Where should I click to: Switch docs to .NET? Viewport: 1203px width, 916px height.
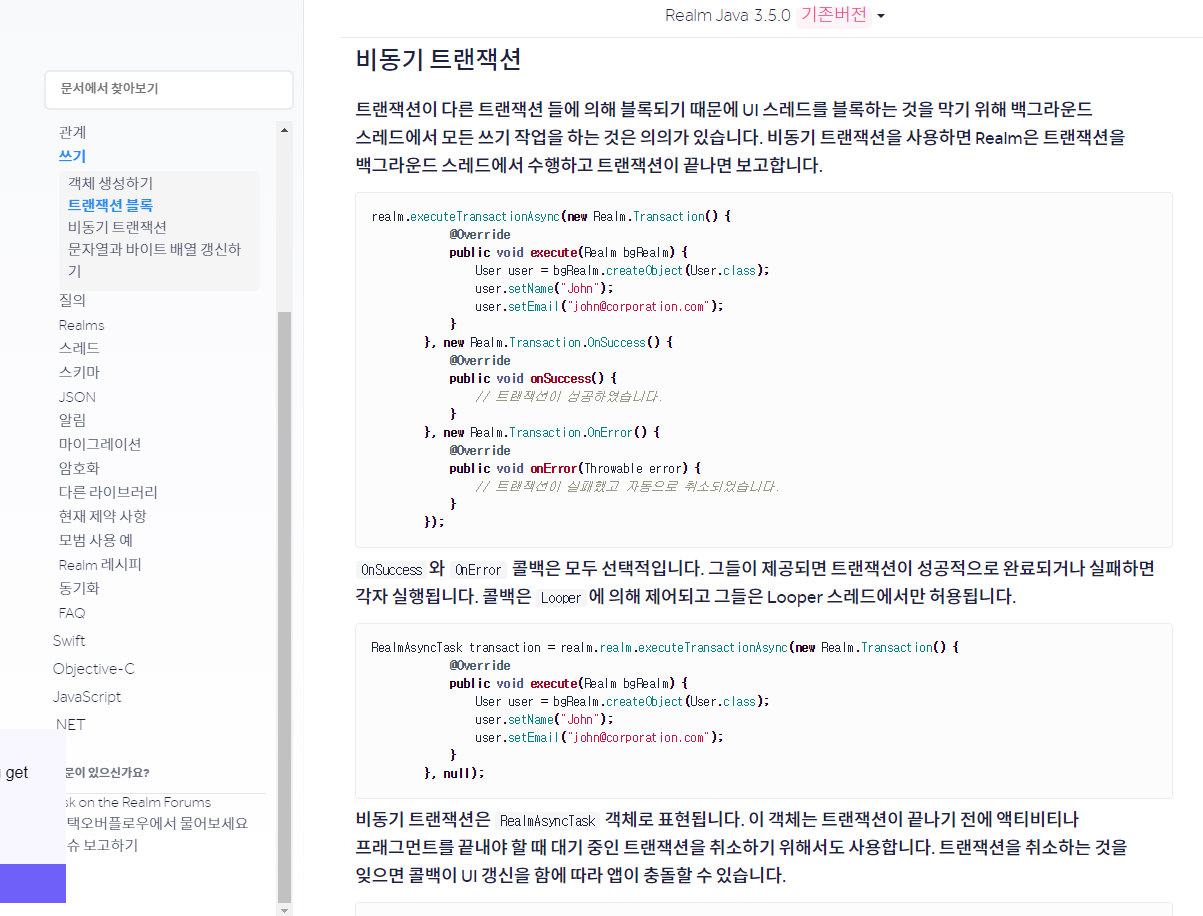coord(70,724)
